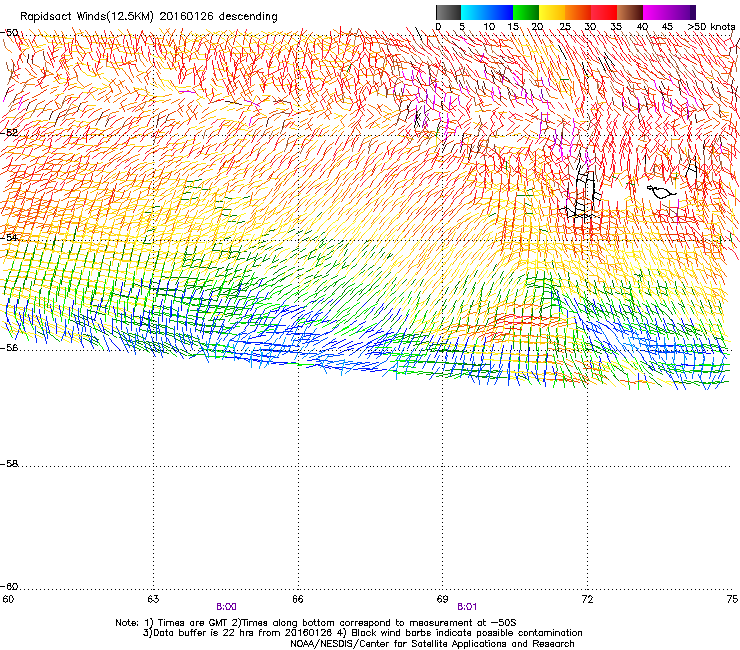Click the purple time marker ending ':00'

click(x=227, y=607)
